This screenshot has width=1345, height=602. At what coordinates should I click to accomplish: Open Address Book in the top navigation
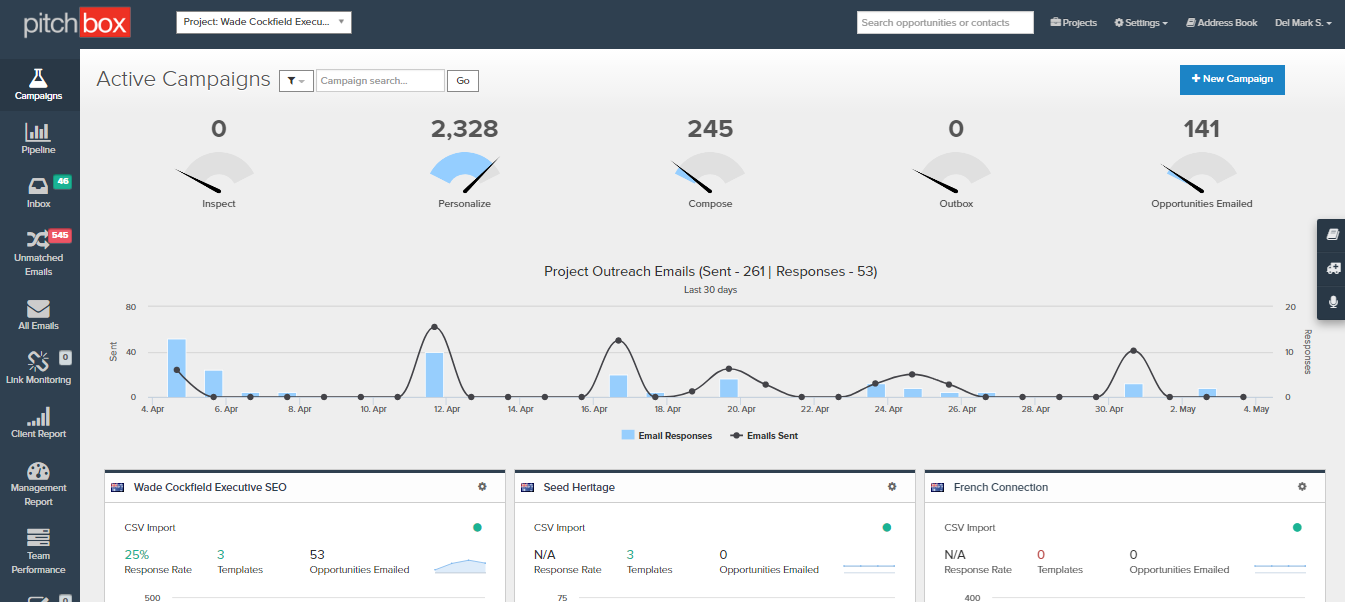[1221, 23]
